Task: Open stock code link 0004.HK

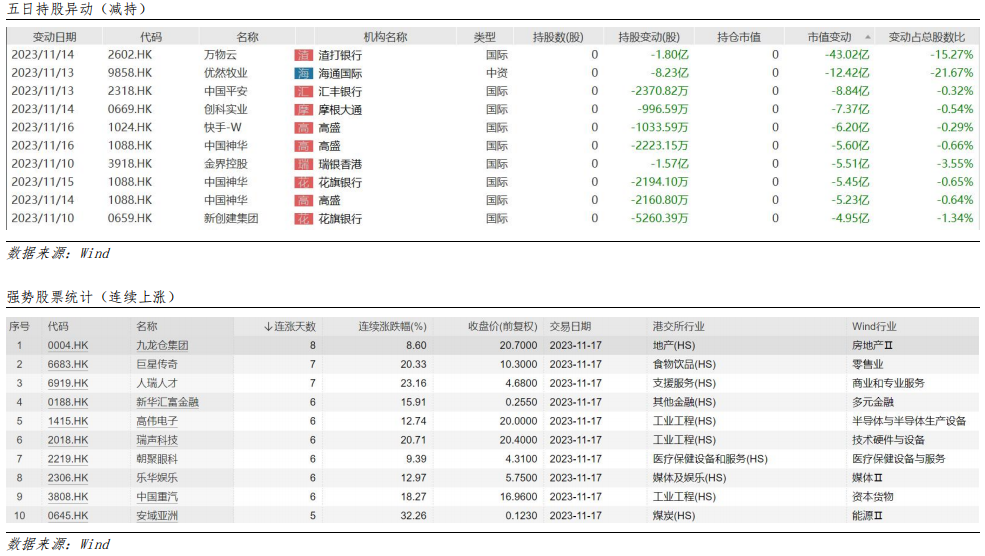Action: tap(68, 346)
